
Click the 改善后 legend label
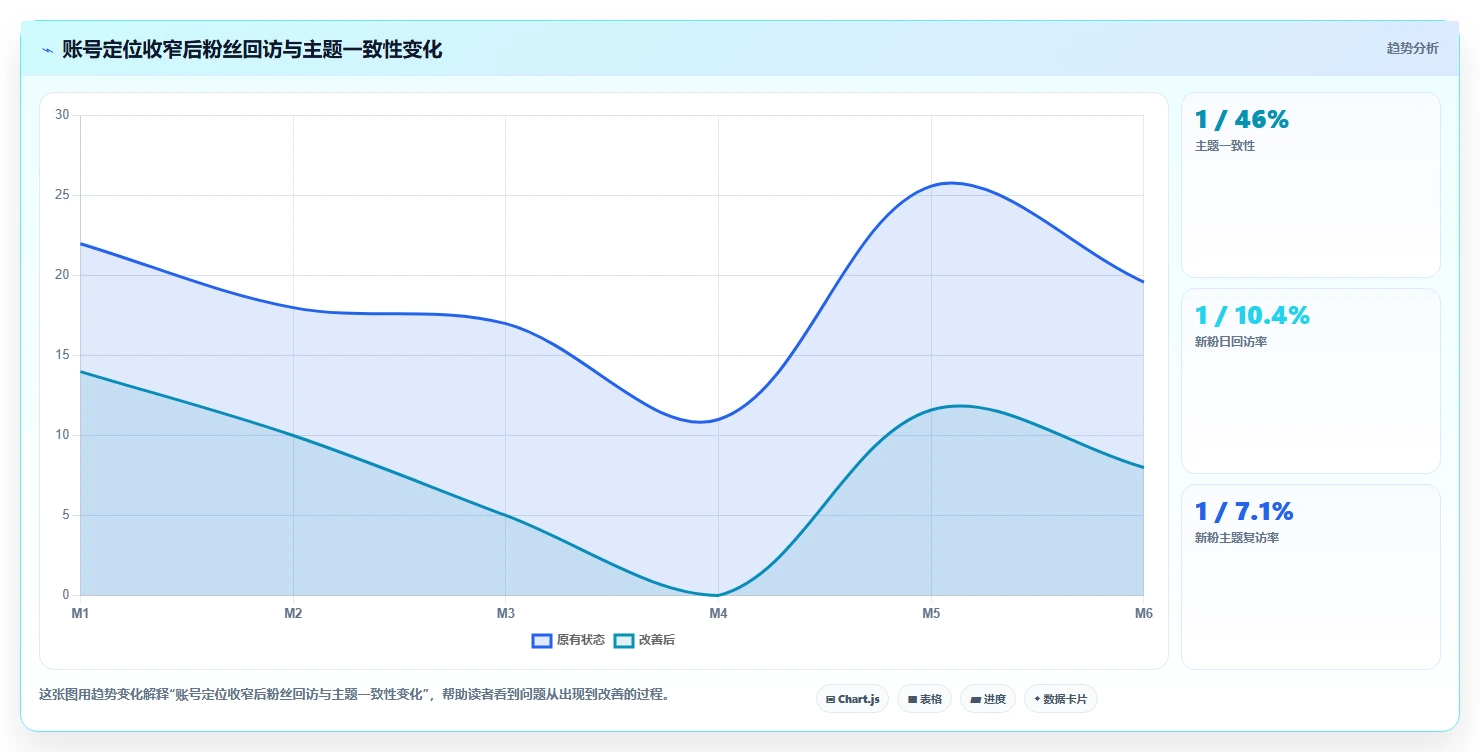pos(657,640)
